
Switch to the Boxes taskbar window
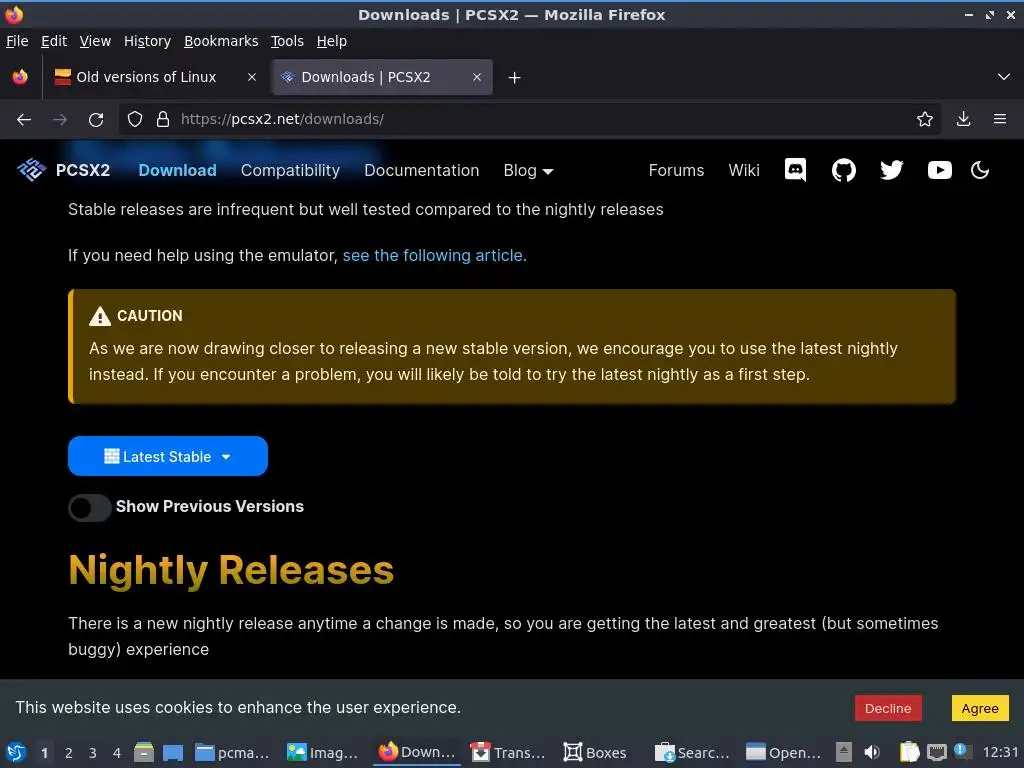(595, 752)
